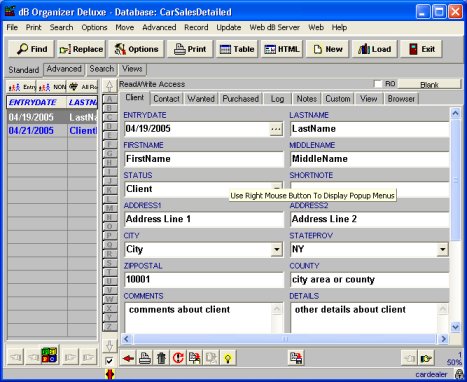Toggle the checkbox below the alphabet index

coord(109,361)
